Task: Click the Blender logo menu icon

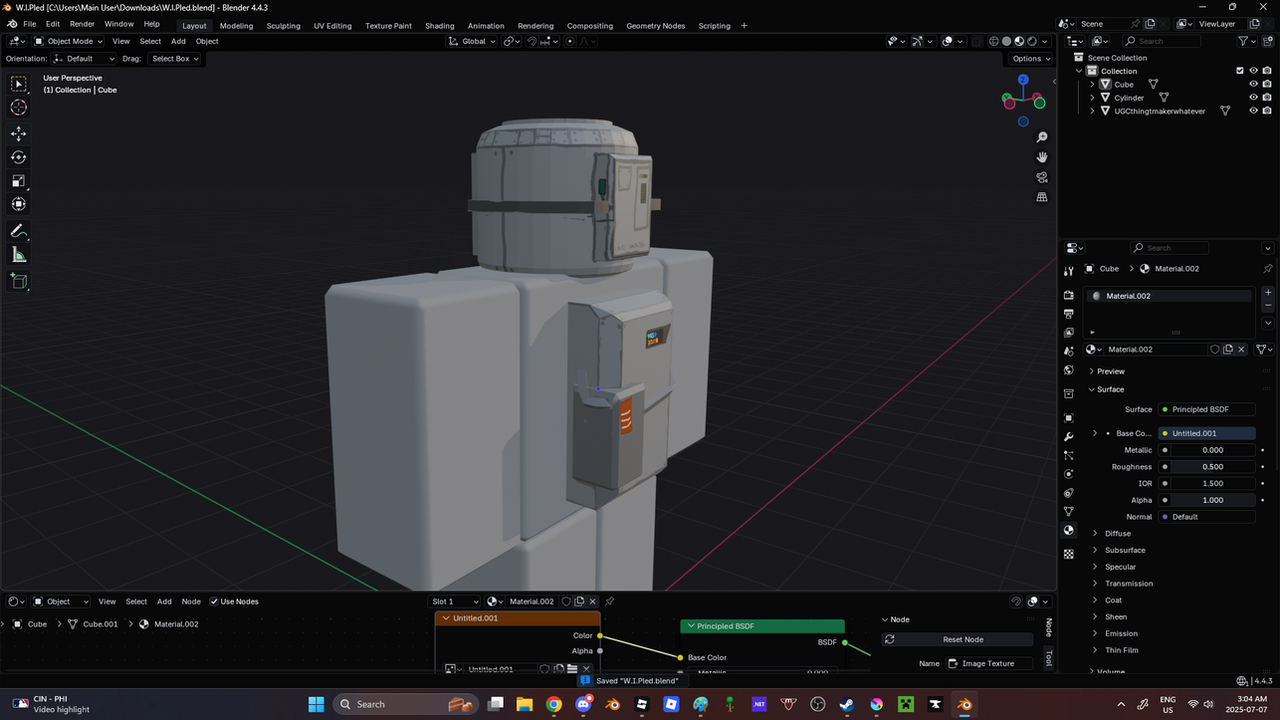Action: [11, 24]
